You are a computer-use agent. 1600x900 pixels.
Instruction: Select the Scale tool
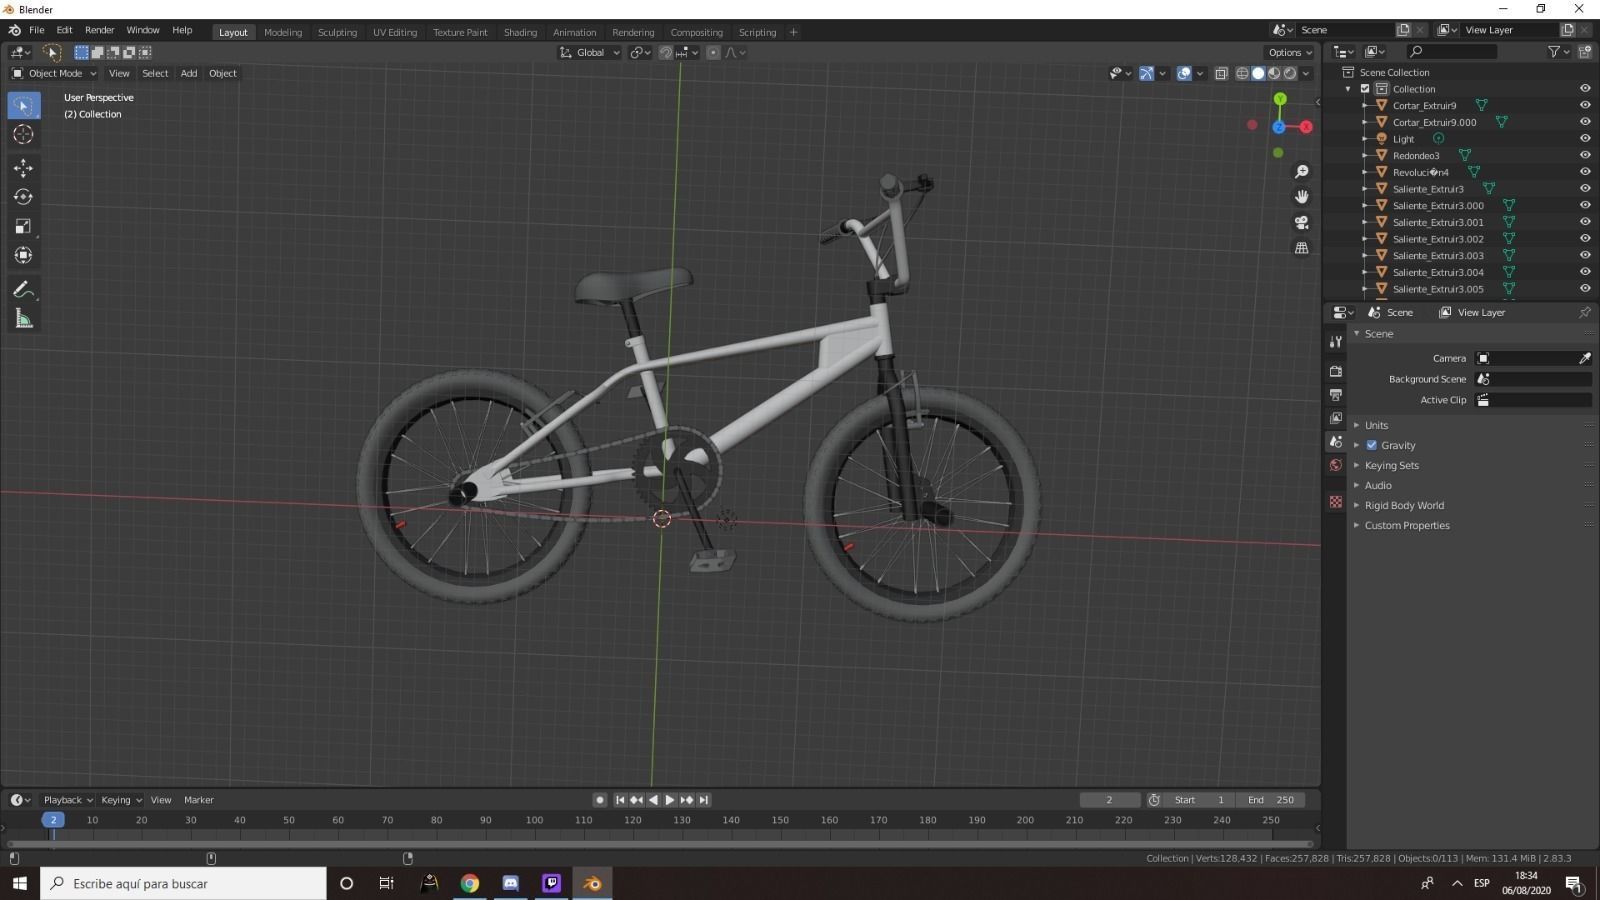click(x=24, y=226)
